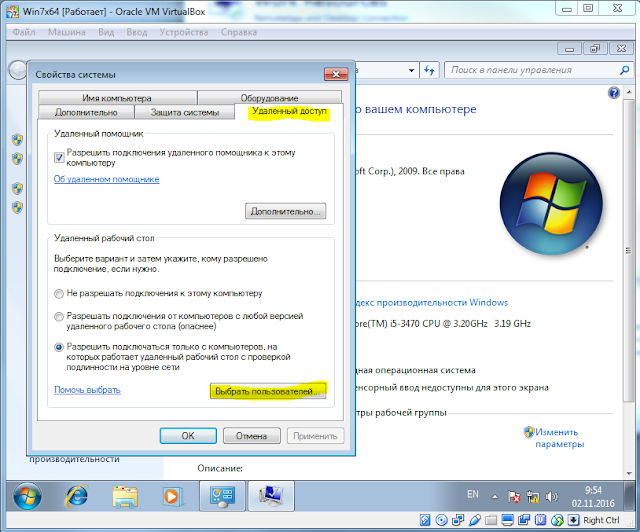This screenshot has height=532, width=640.
Task: Click the blue help question mark icon
Action: pyautogui.click(x=614, y=93)
